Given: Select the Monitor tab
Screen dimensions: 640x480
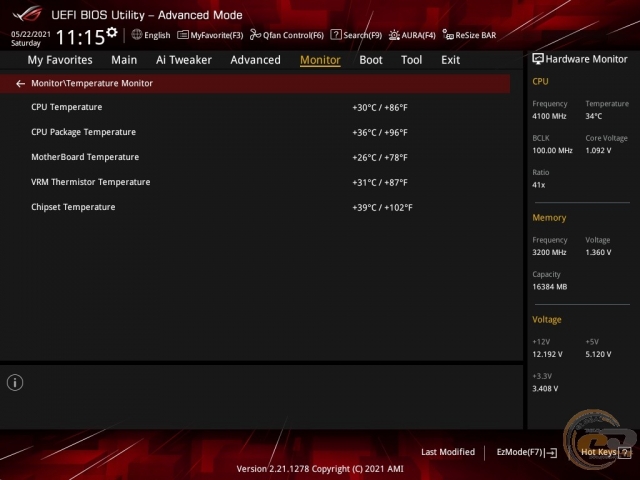Looking at the screenshot, I should (x=320, y=60).
